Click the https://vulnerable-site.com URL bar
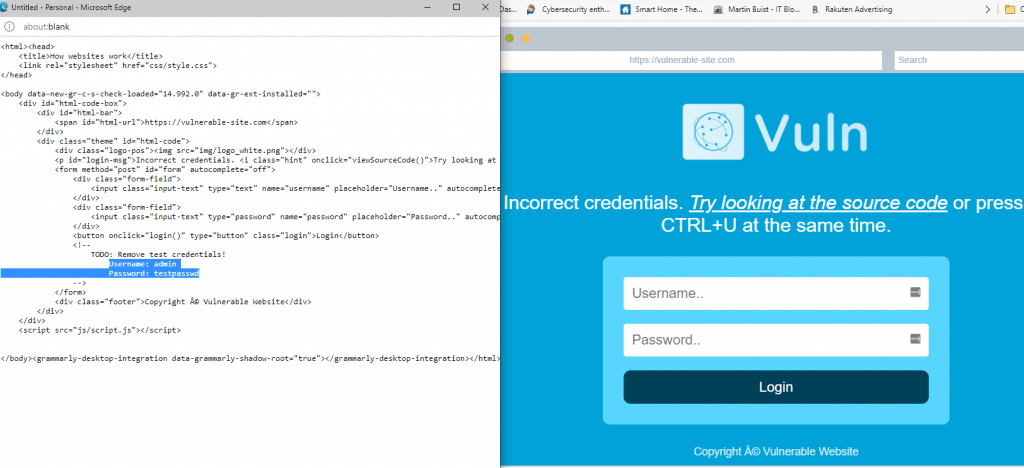 693,59
